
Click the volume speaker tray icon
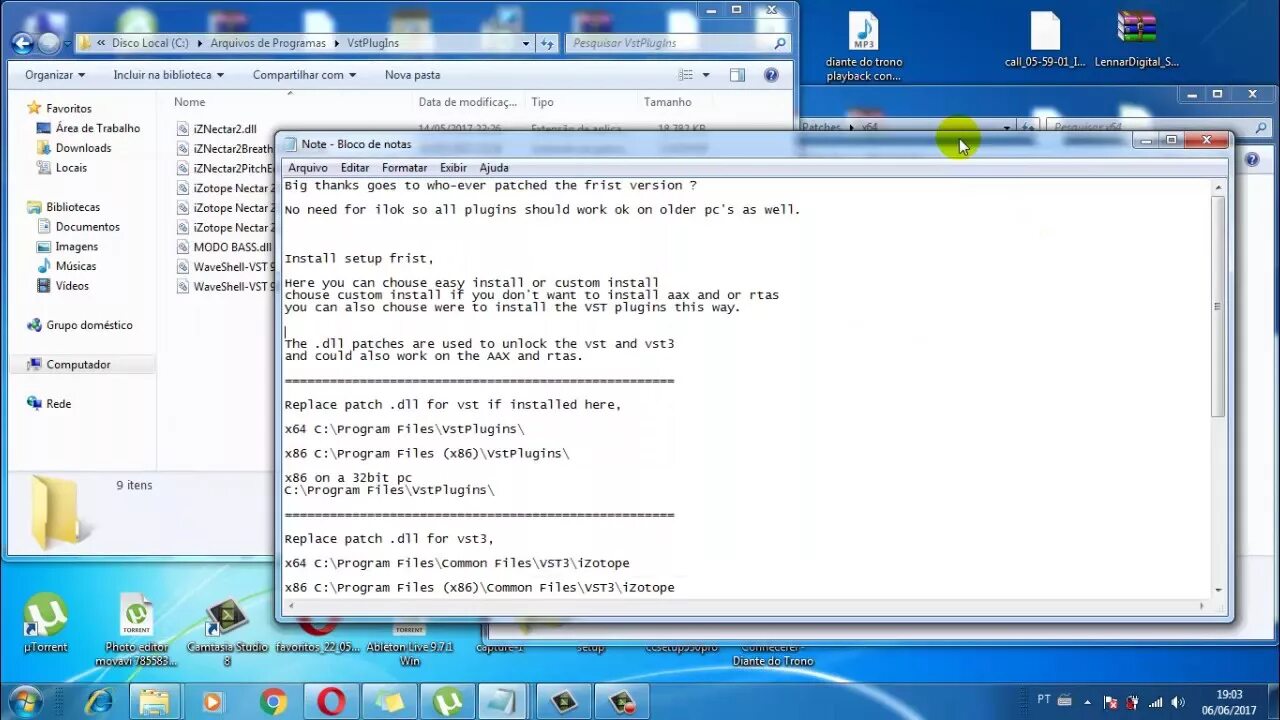click(1178, 702)
